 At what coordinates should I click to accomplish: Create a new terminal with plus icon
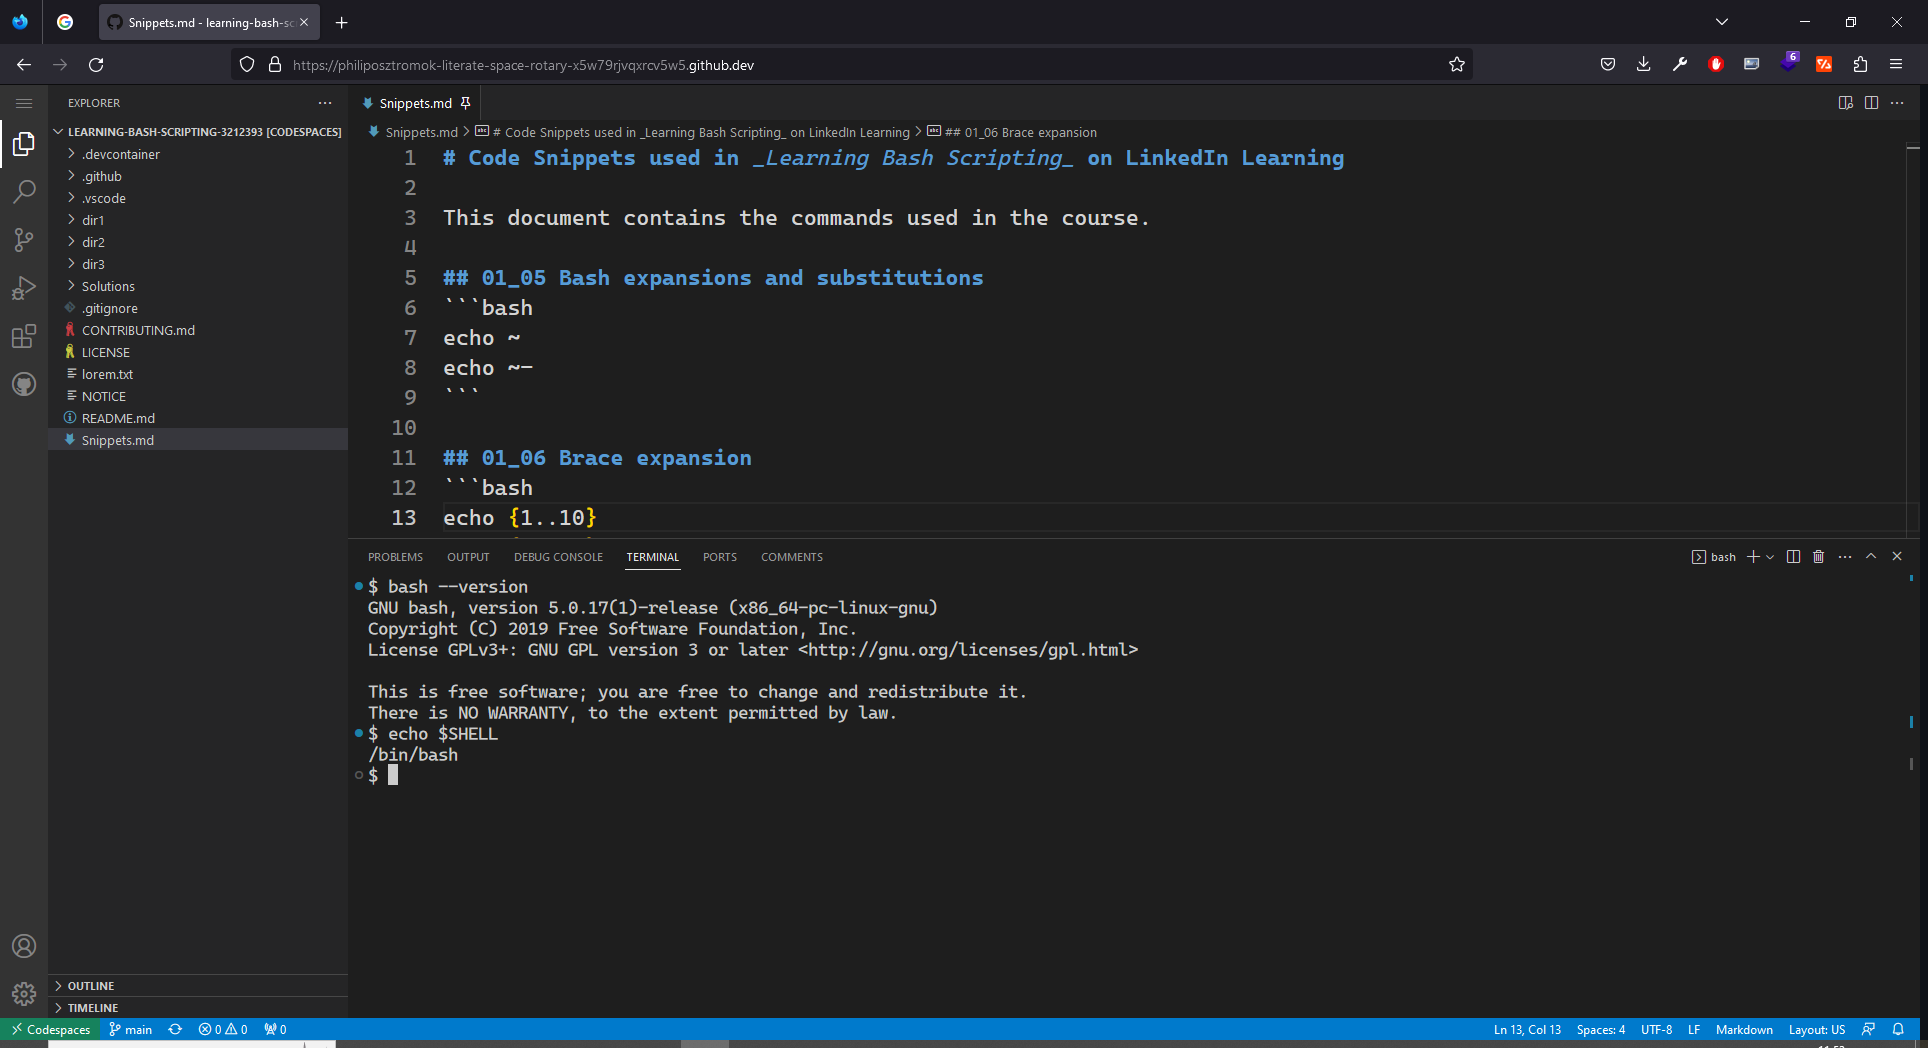pyautogui.click(x=1753, y=557)
